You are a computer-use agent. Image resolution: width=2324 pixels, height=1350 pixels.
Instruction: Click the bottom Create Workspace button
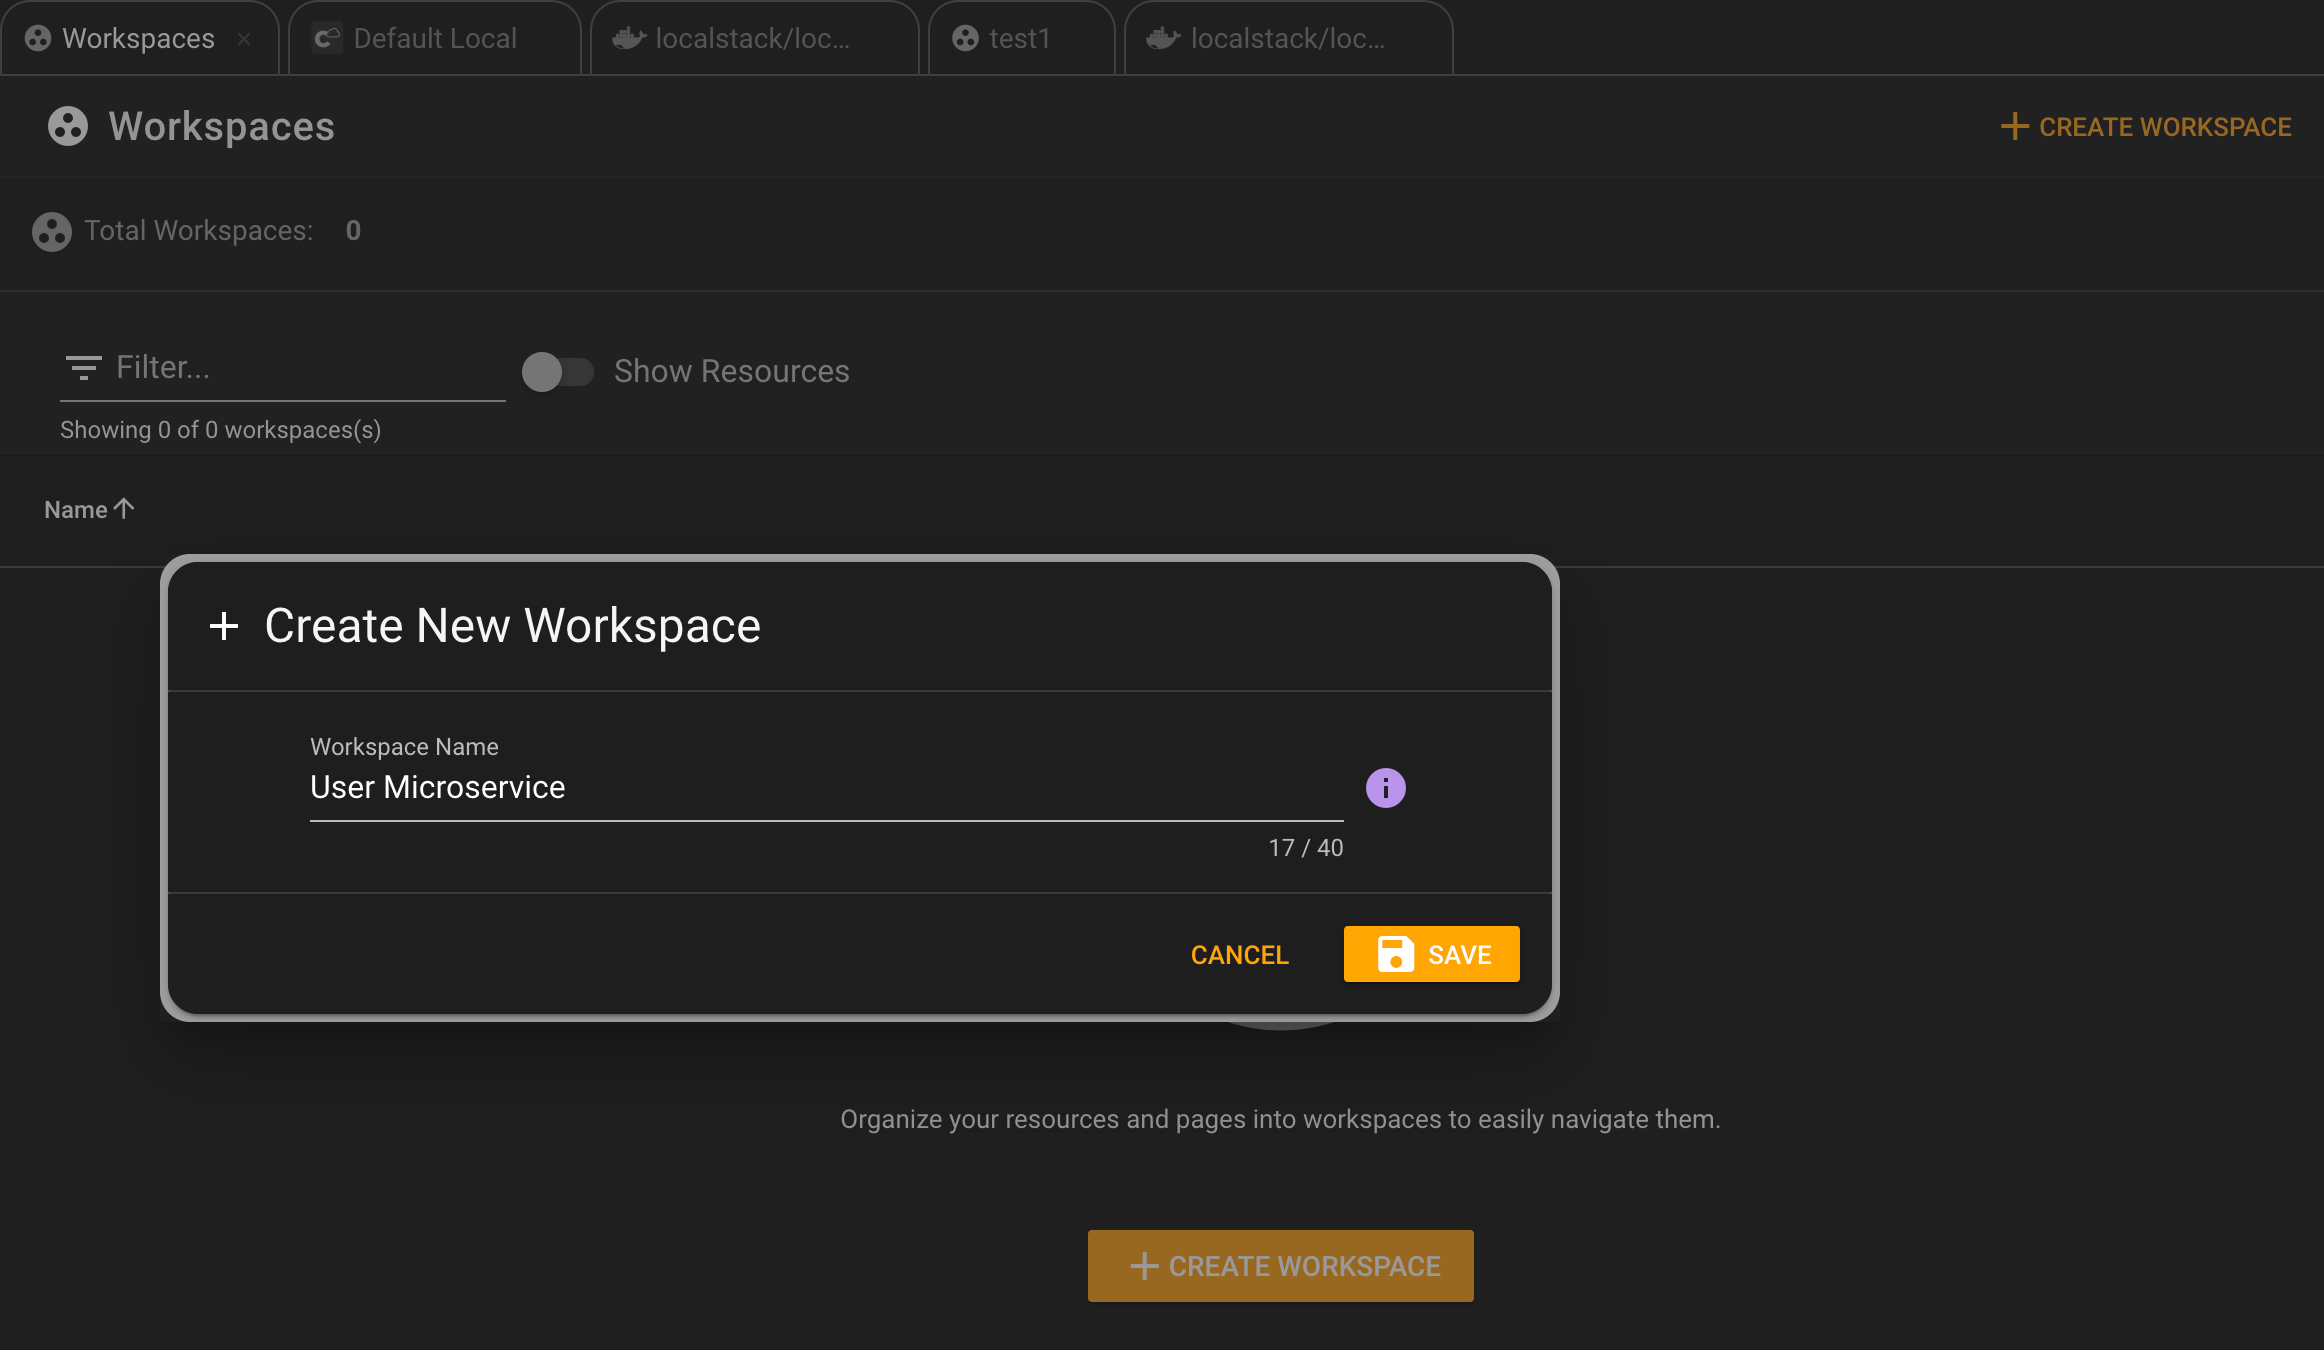(1280, 1266)
